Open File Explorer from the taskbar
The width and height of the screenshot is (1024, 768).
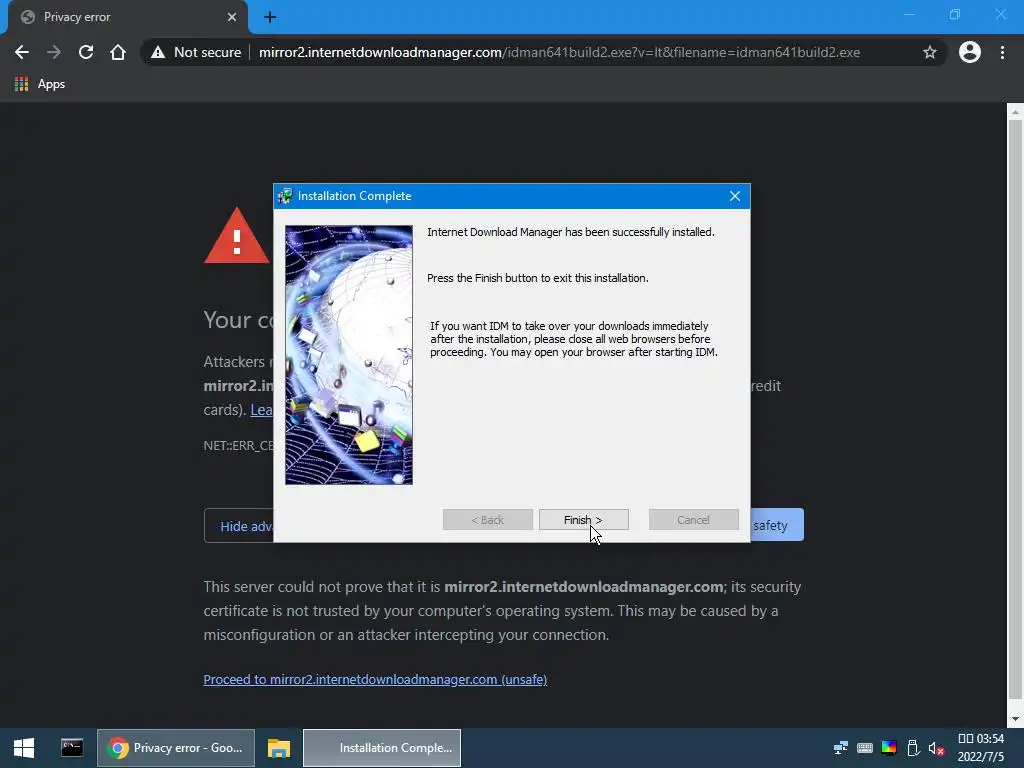(x=279, y=748)
